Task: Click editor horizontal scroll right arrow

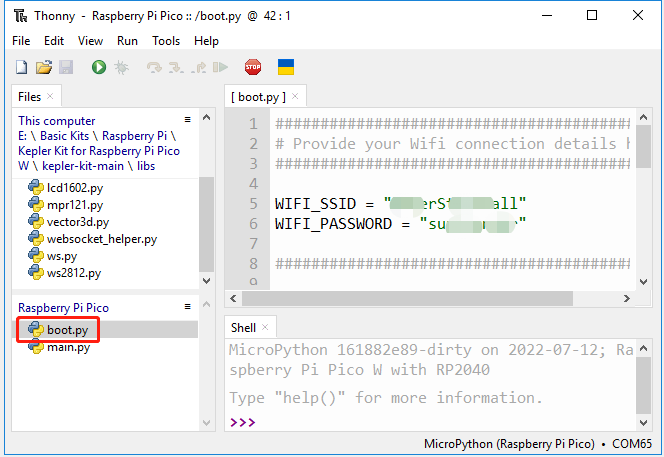Action: click(627, 298)
